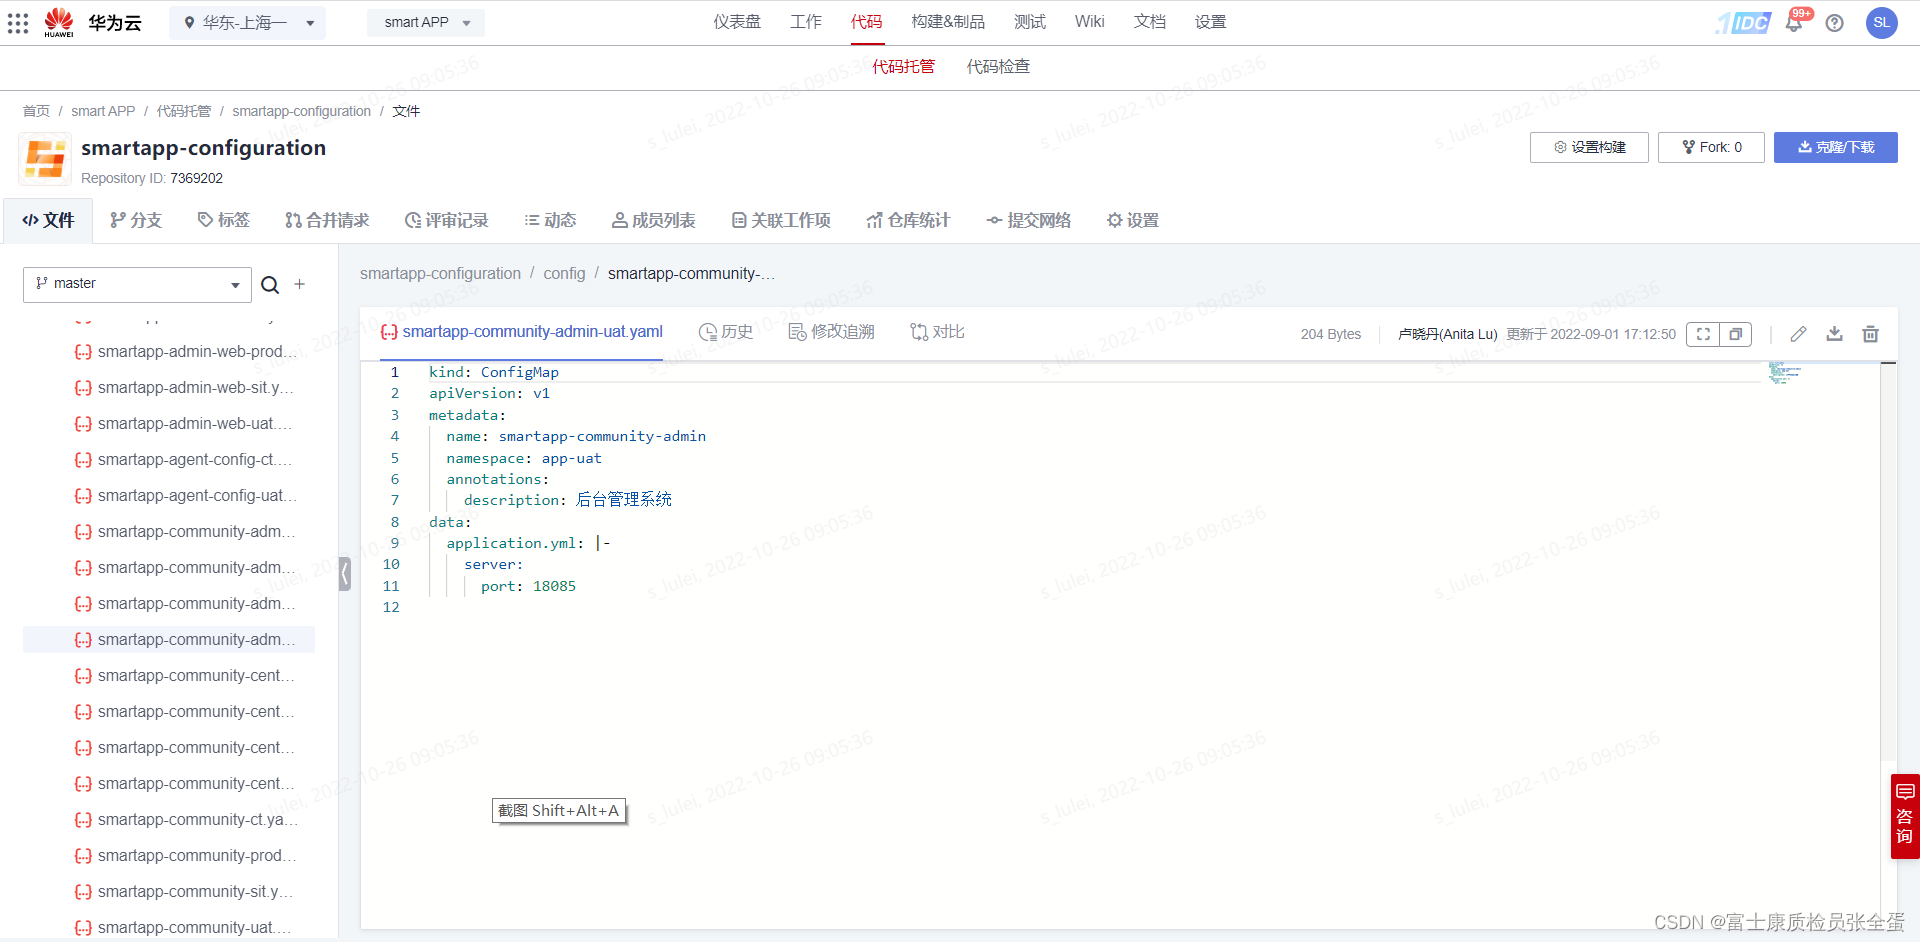Click the code minimap preview

coord(1784,373)
